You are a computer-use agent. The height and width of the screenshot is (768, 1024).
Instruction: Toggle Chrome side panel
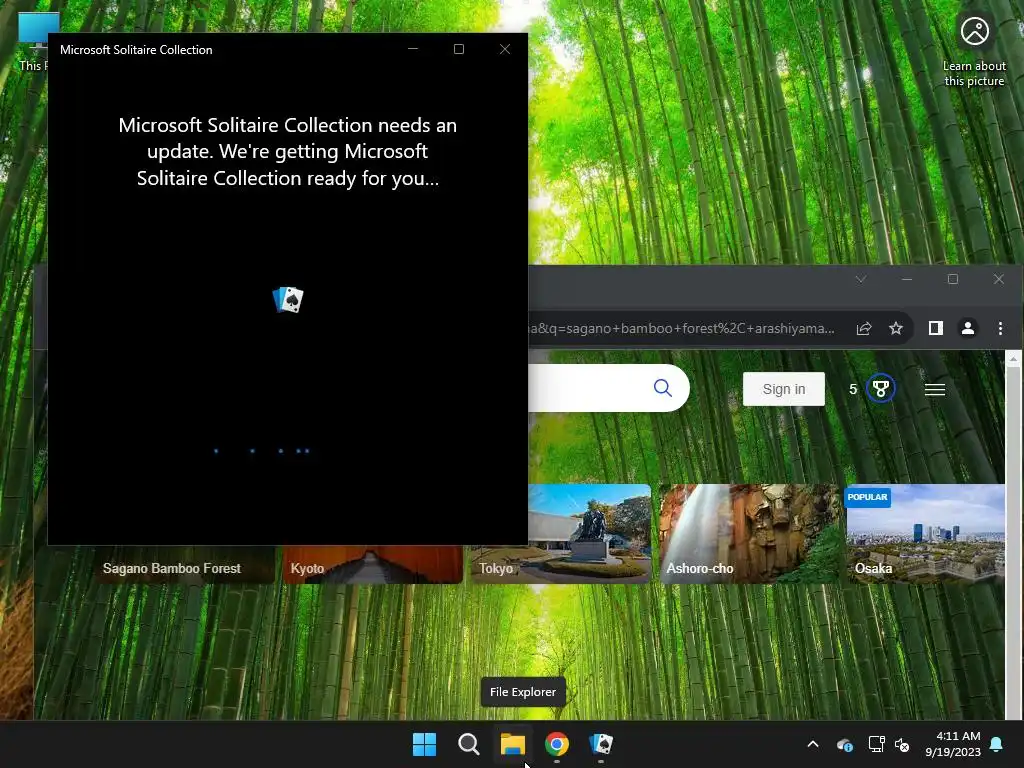coord(936,328)
